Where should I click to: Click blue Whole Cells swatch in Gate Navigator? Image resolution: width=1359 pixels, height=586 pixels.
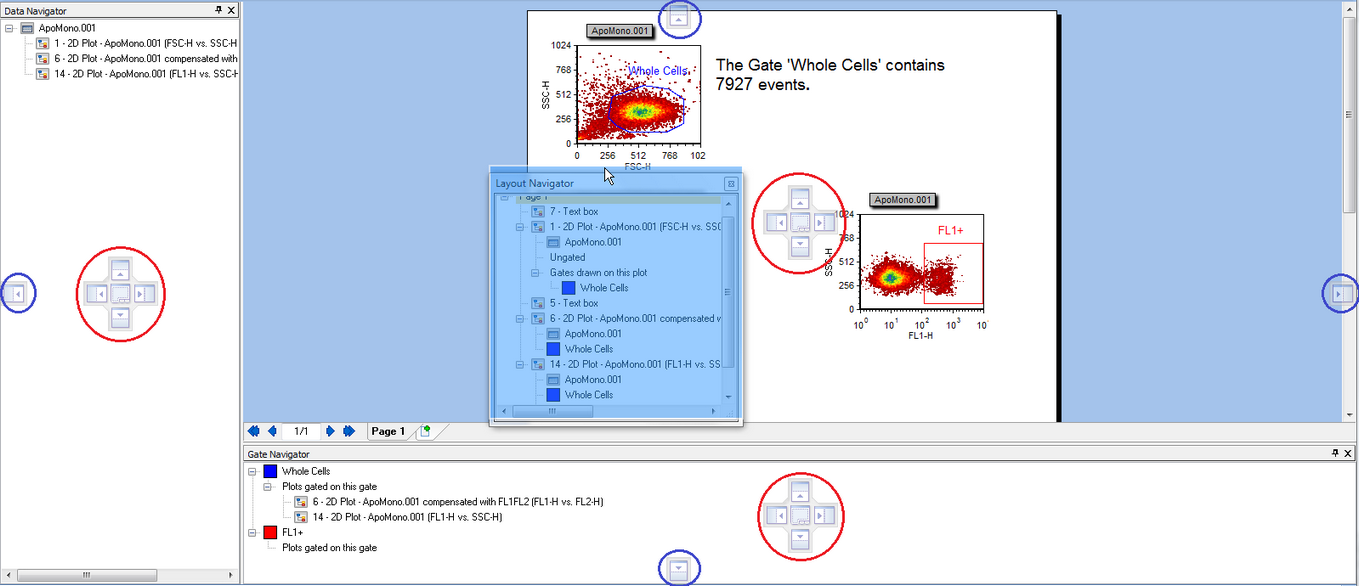click(270, 471)
